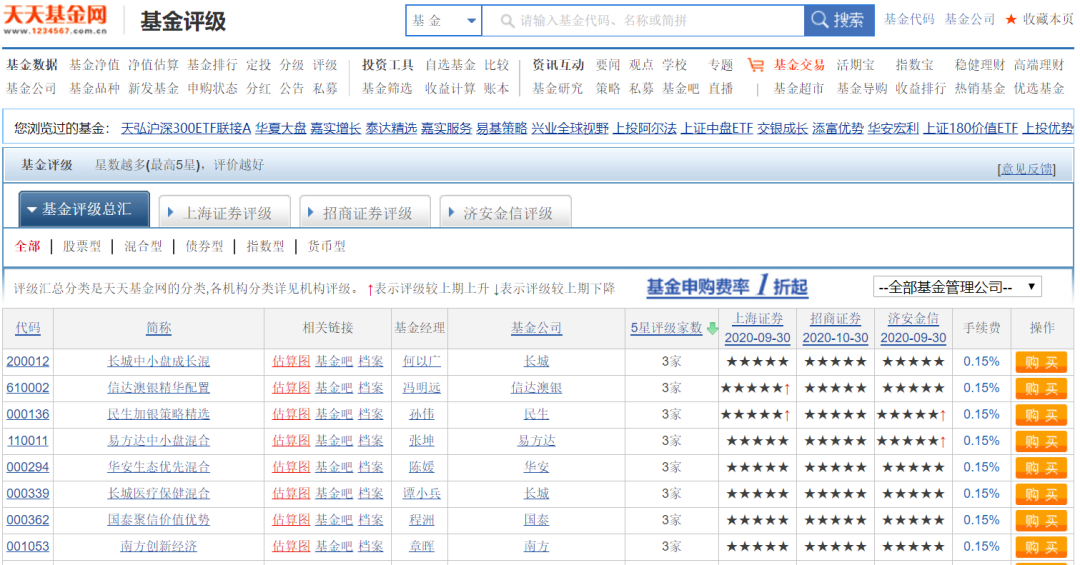Filter by 混合型 fund type

pyautogui.click(x=143, y=247)
